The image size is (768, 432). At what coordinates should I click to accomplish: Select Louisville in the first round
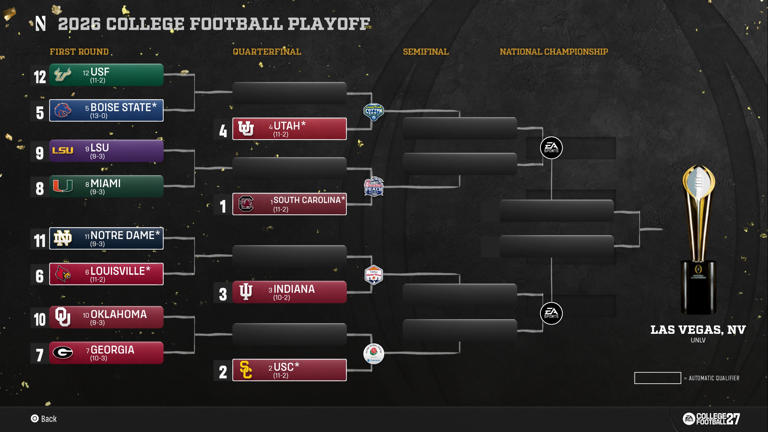pyautogui.click(x=106, y=274)
